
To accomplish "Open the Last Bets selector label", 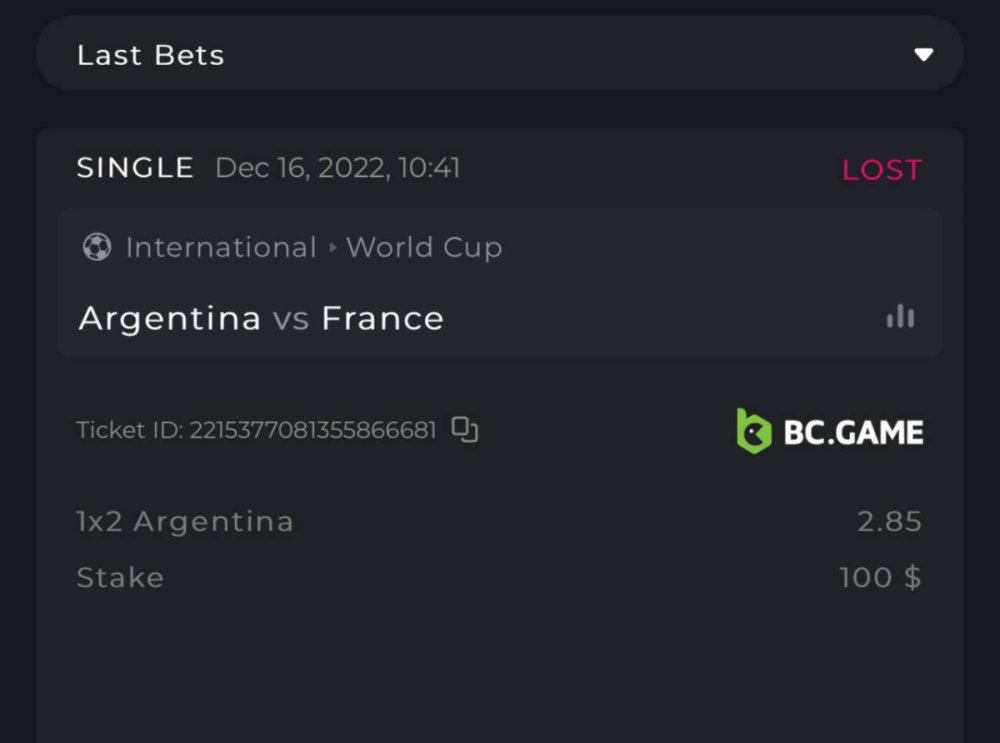I will click(x=150, y=55).
